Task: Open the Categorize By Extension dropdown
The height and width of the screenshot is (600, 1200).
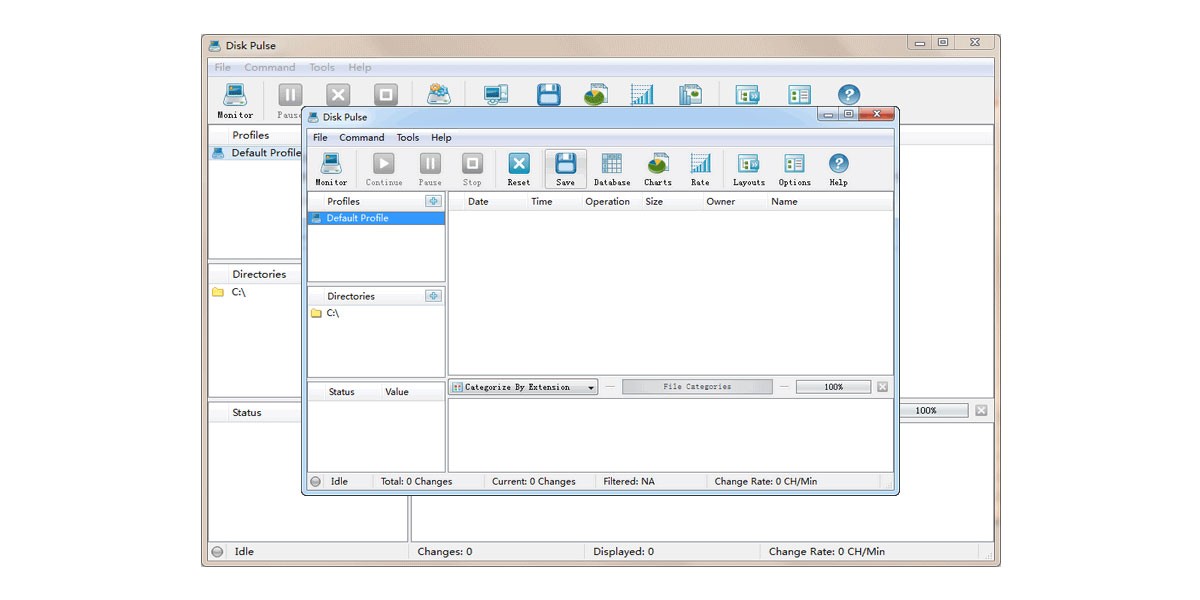Action: click(x=523, y=387)
